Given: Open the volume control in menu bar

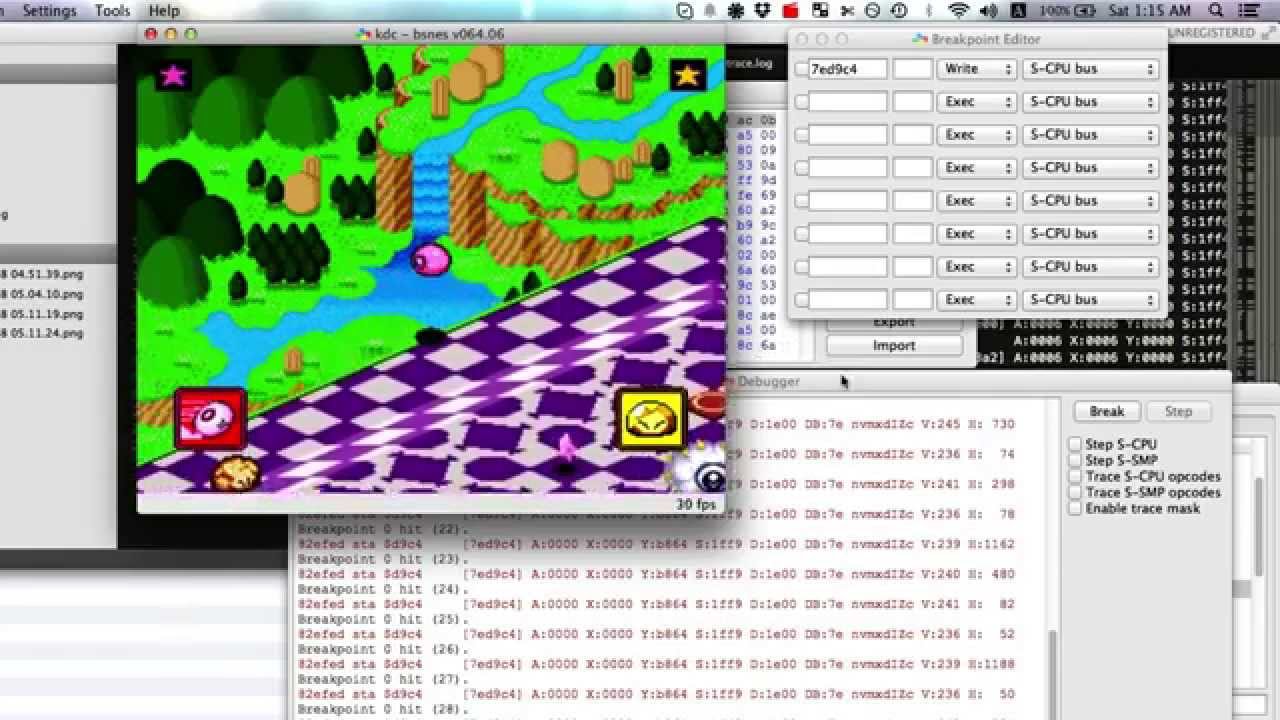Looking at the screenshot, I should coord(988,11).
